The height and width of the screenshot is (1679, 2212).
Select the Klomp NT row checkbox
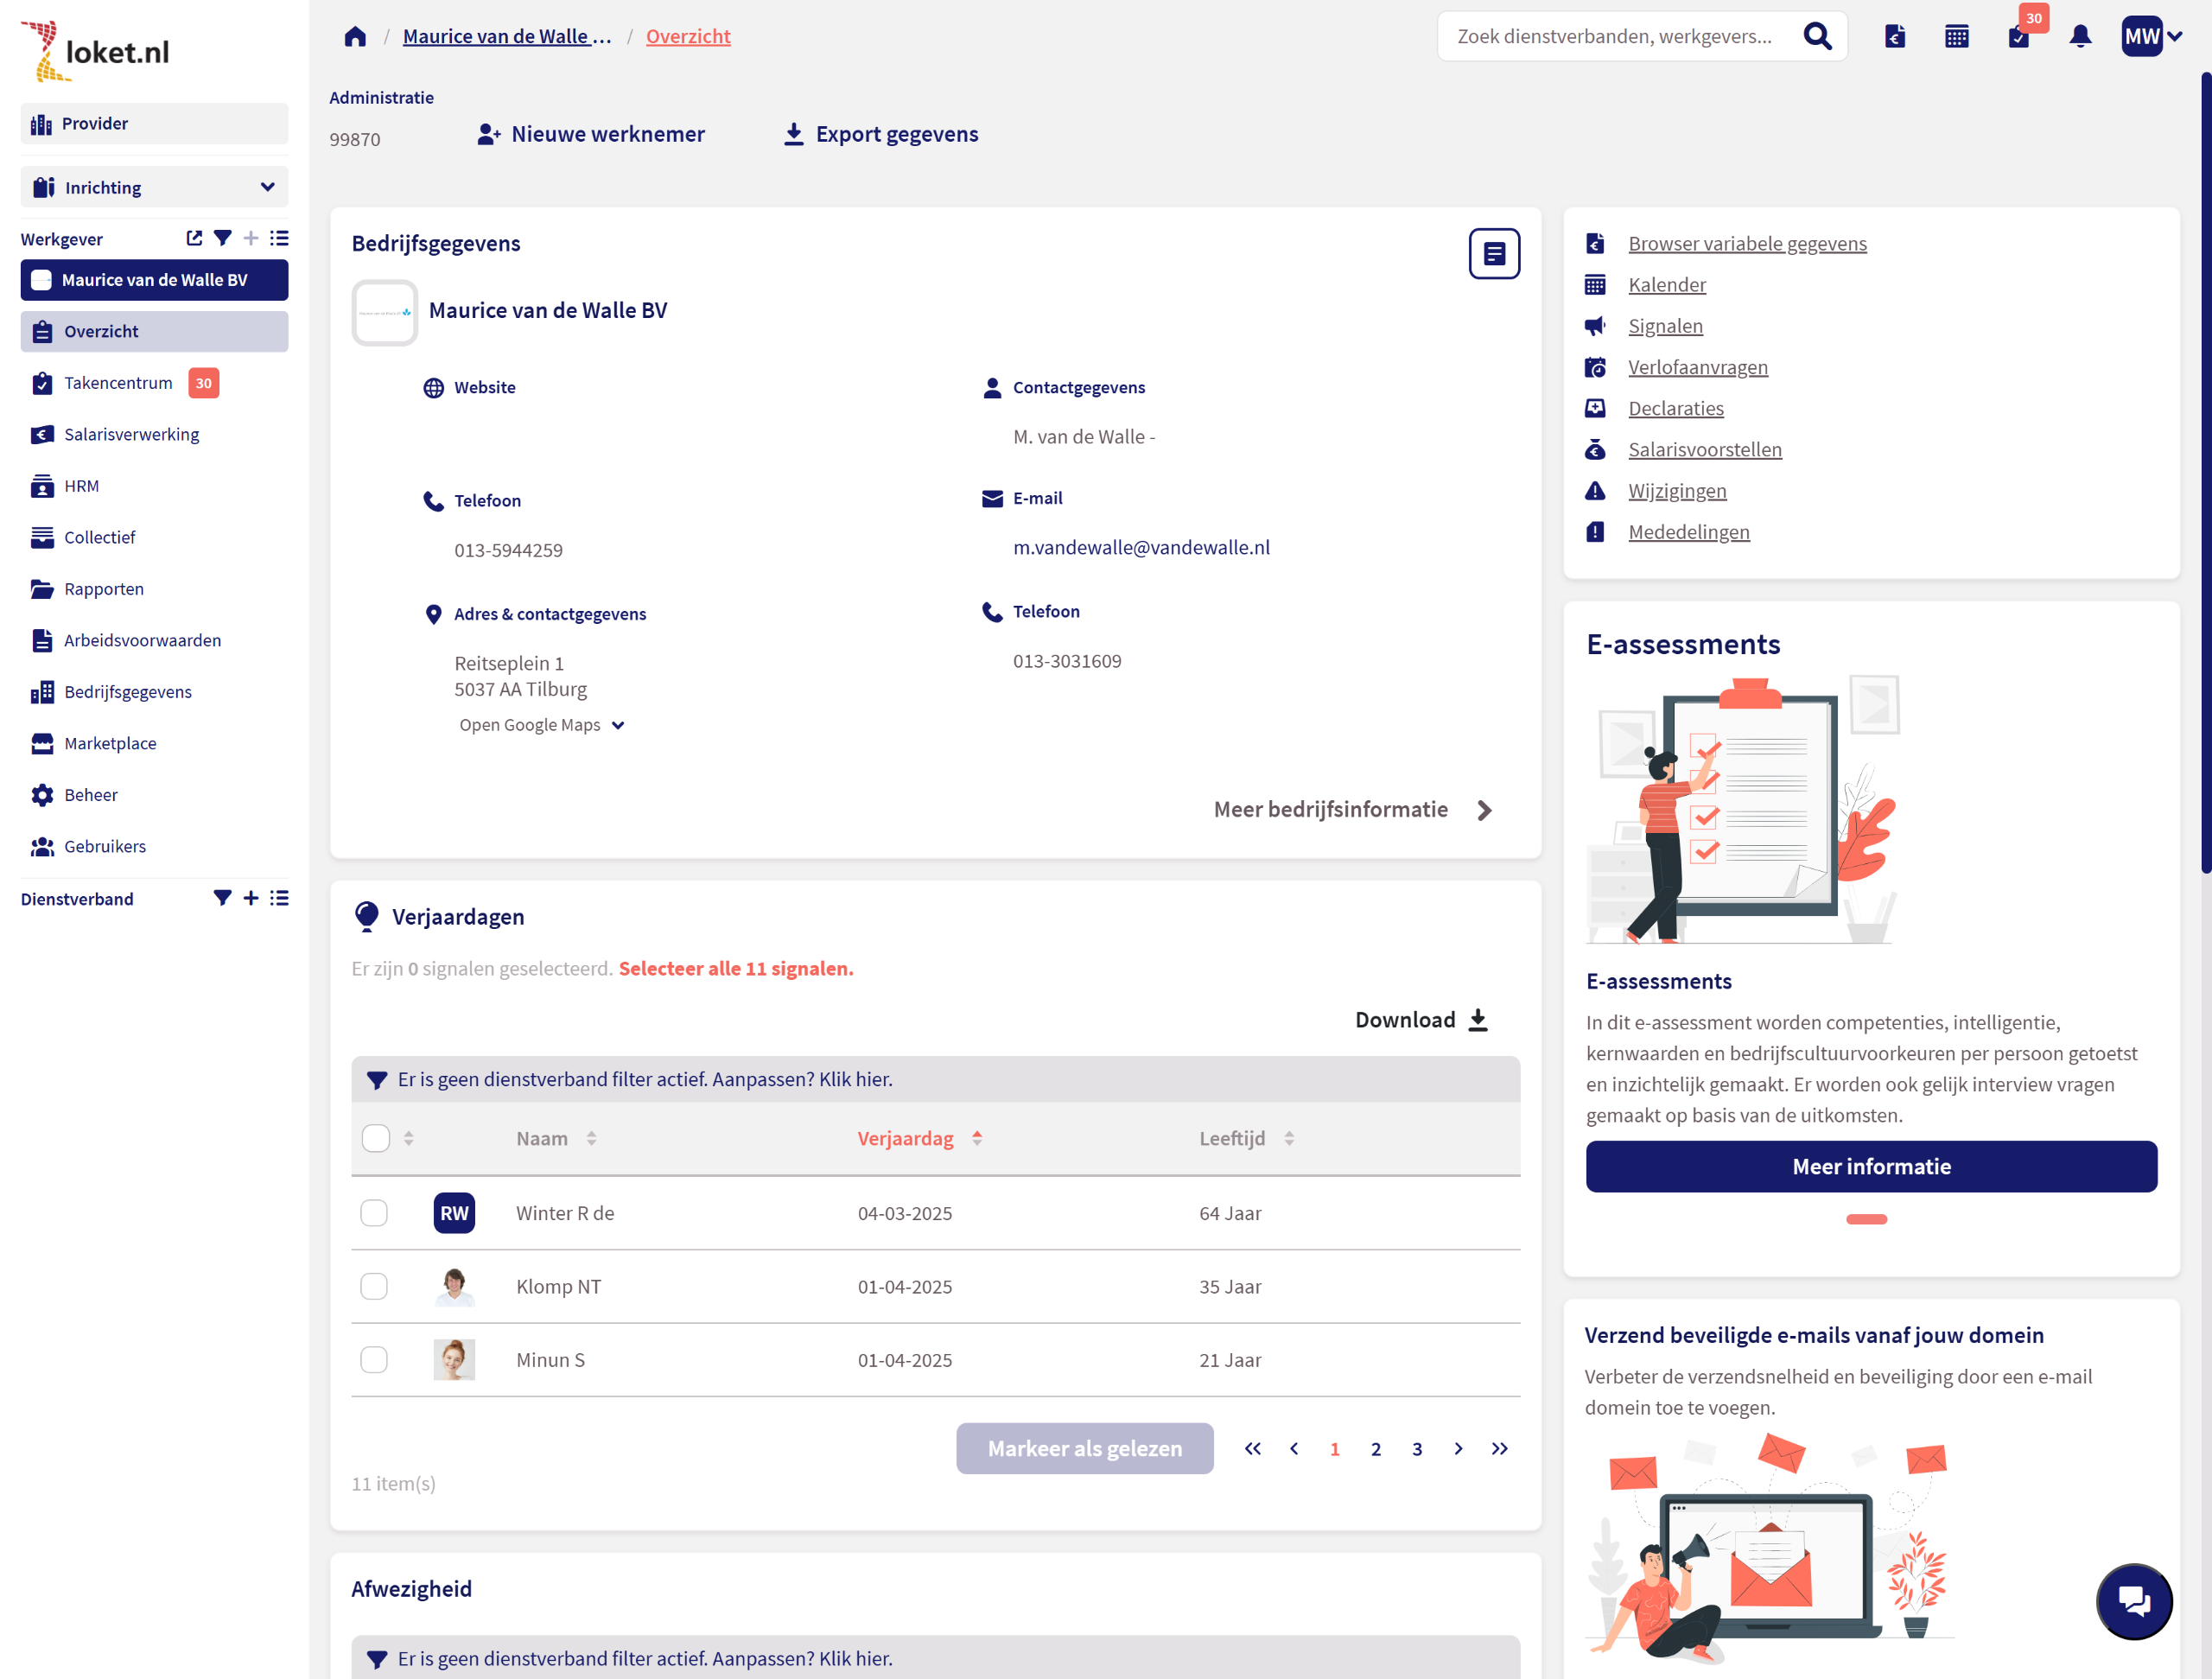point(374,1286)
